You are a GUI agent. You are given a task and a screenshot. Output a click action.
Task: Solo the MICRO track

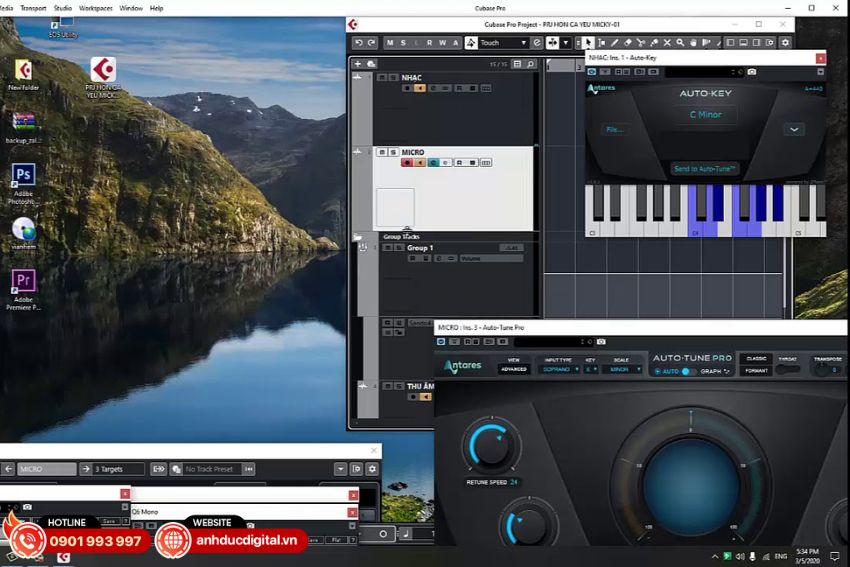click(394, 152)
